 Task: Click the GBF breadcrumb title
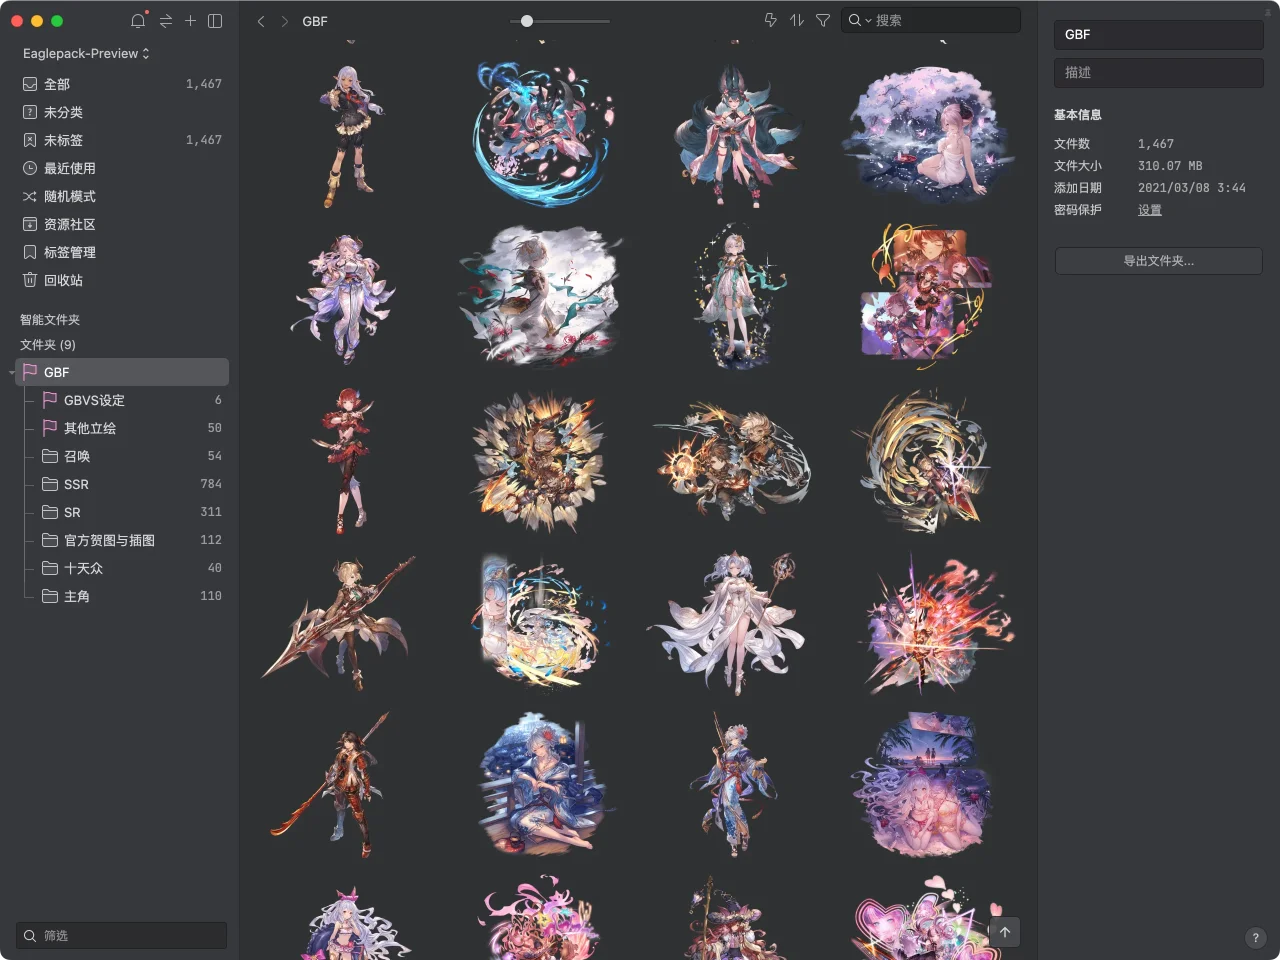(315, 21)
